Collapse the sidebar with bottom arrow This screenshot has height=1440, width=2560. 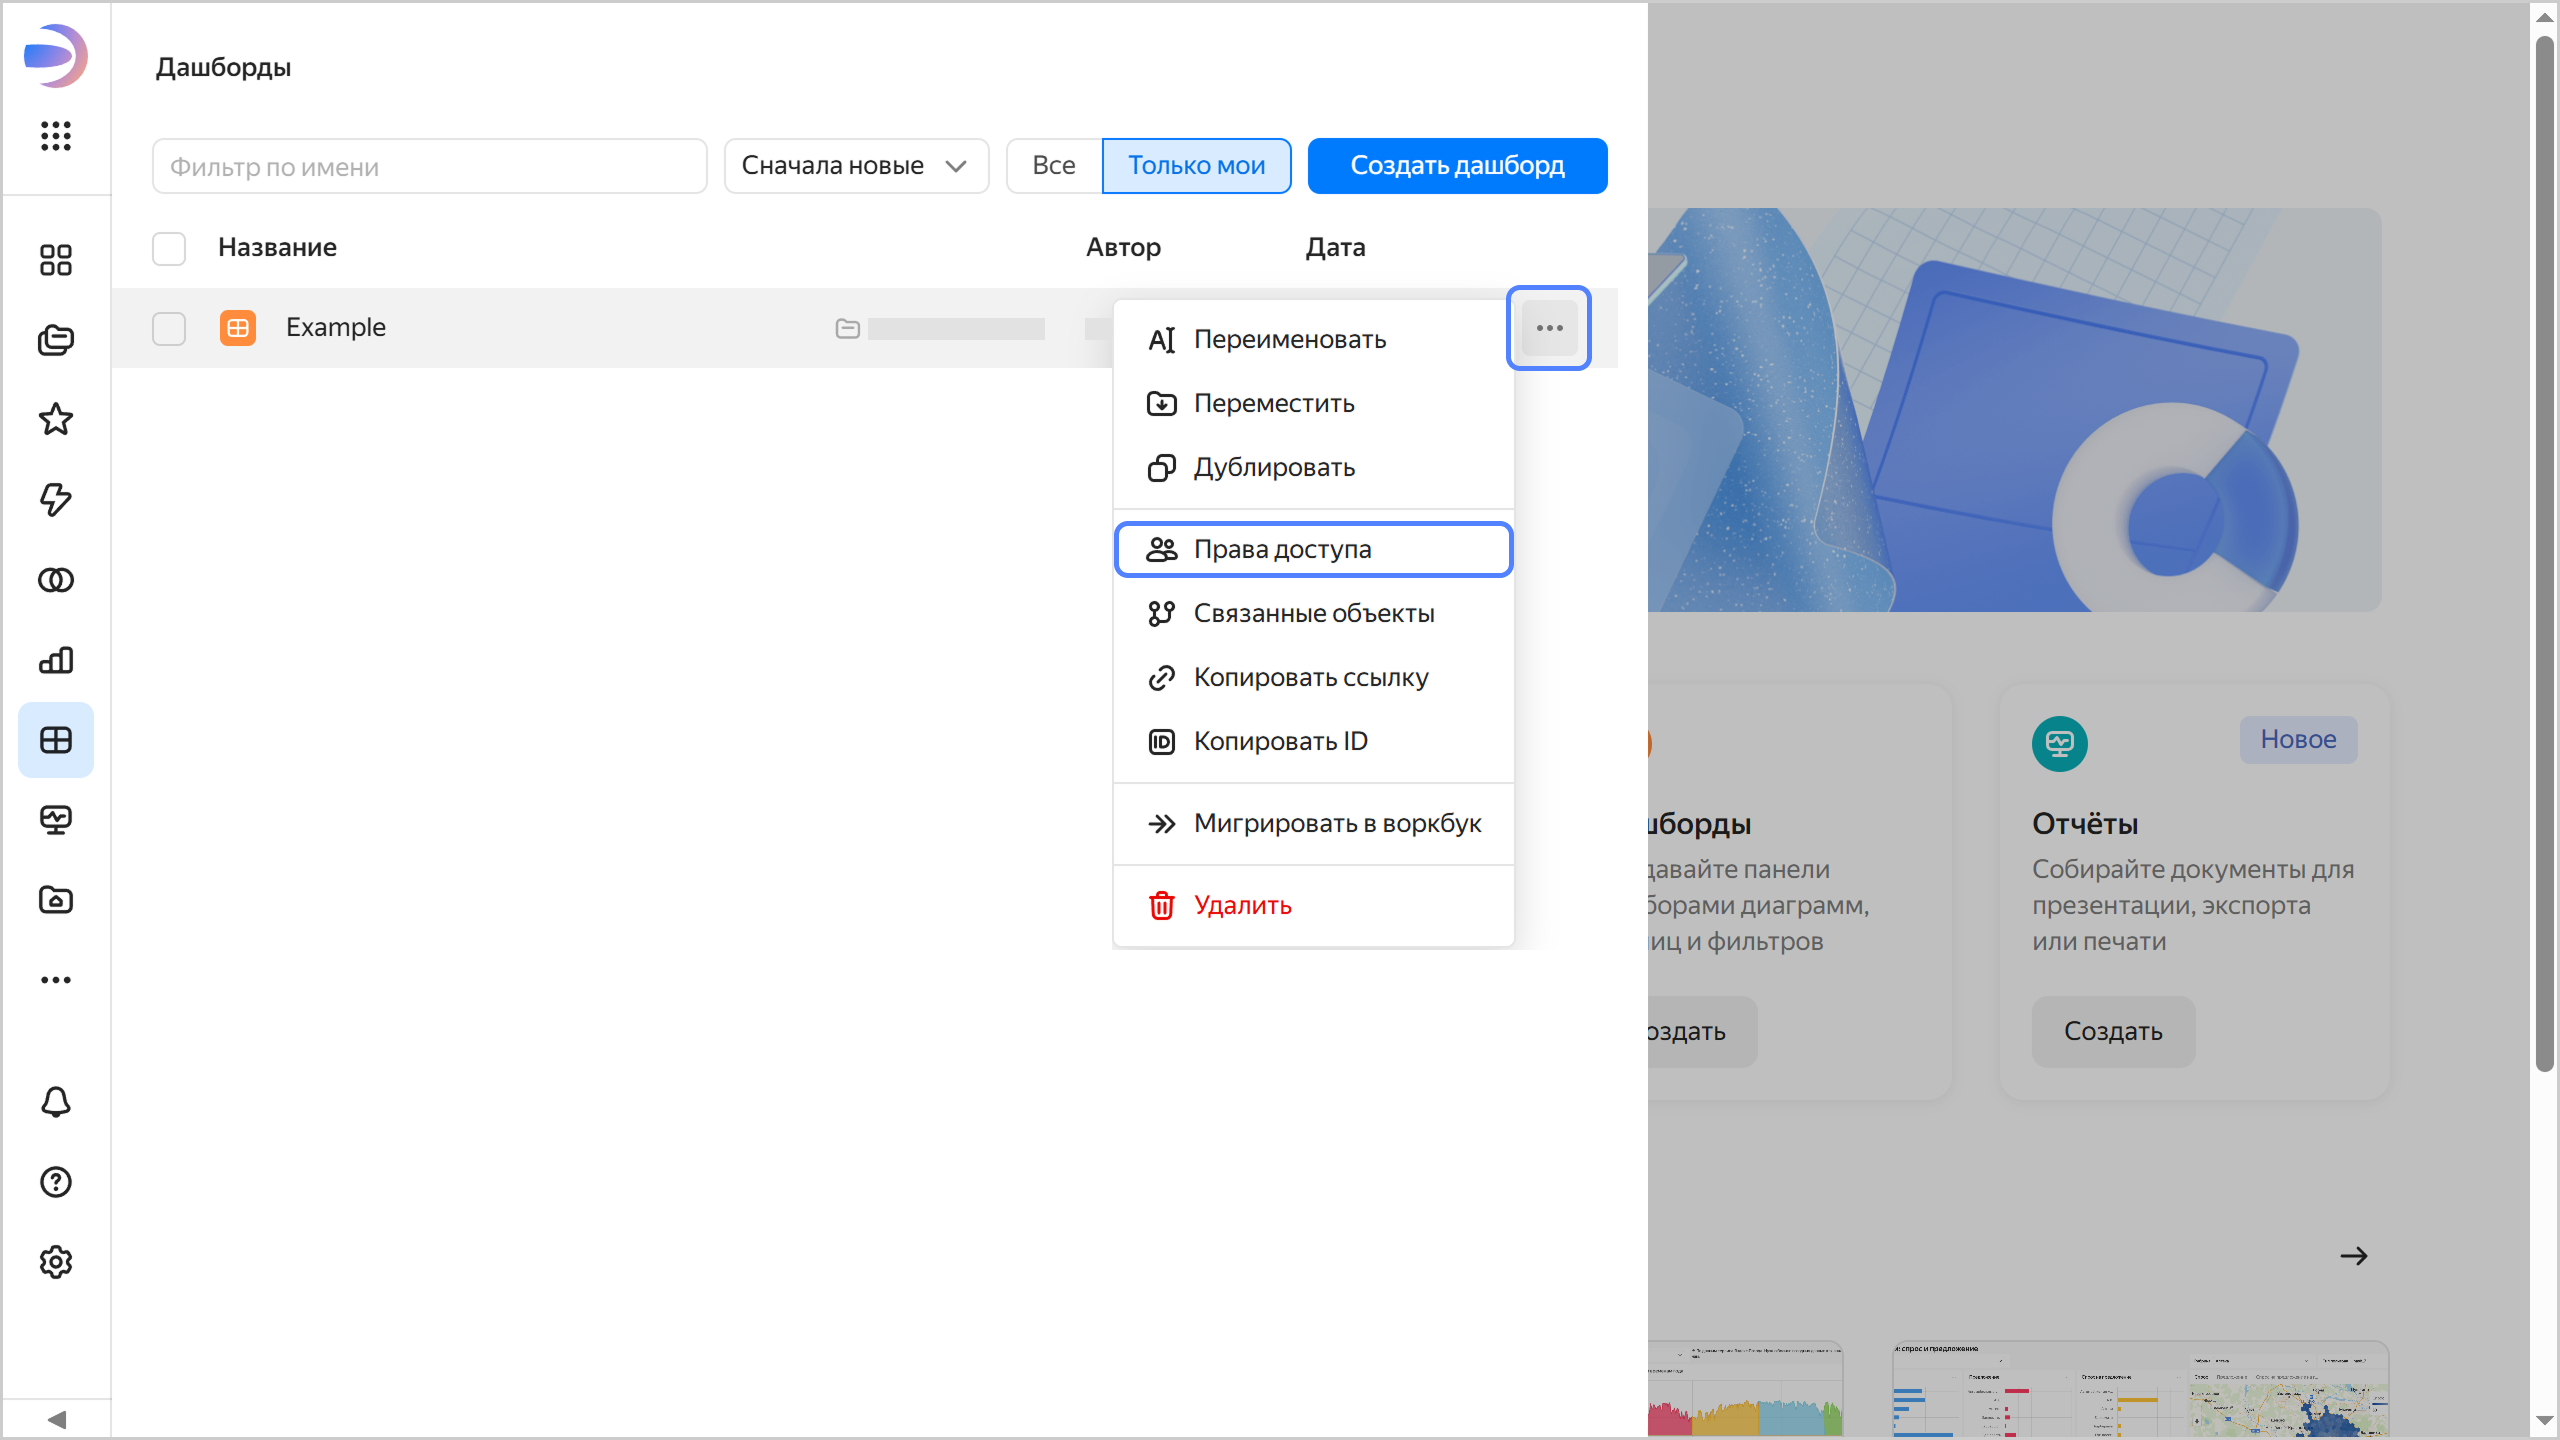56,1419
